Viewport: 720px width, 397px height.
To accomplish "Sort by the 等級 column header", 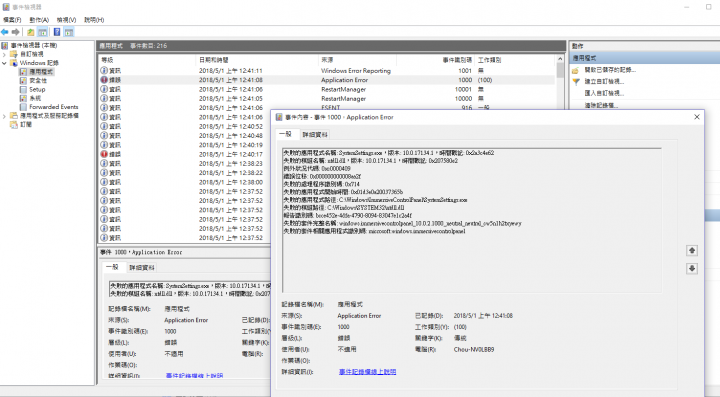I will (147, 60).
